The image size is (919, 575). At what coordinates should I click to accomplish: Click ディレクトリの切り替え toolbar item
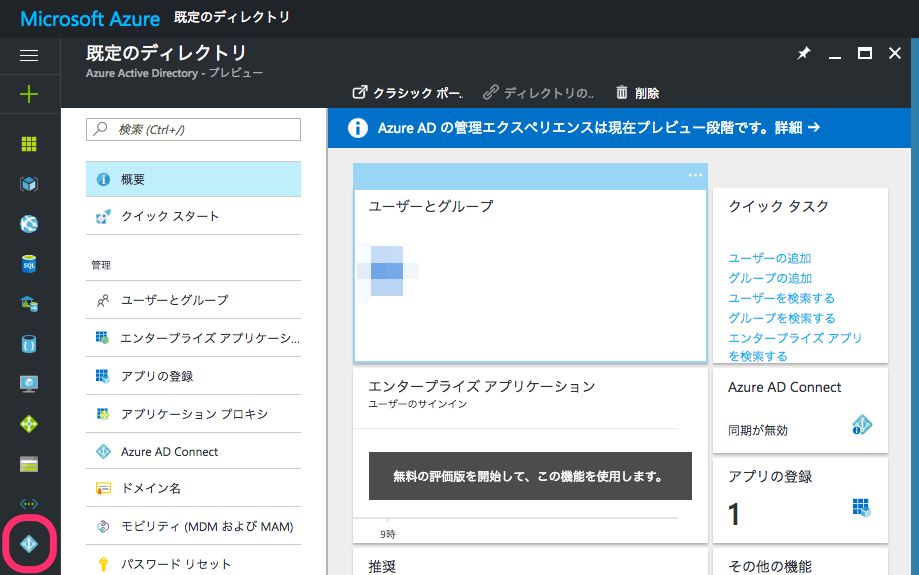tap(538, 93)
